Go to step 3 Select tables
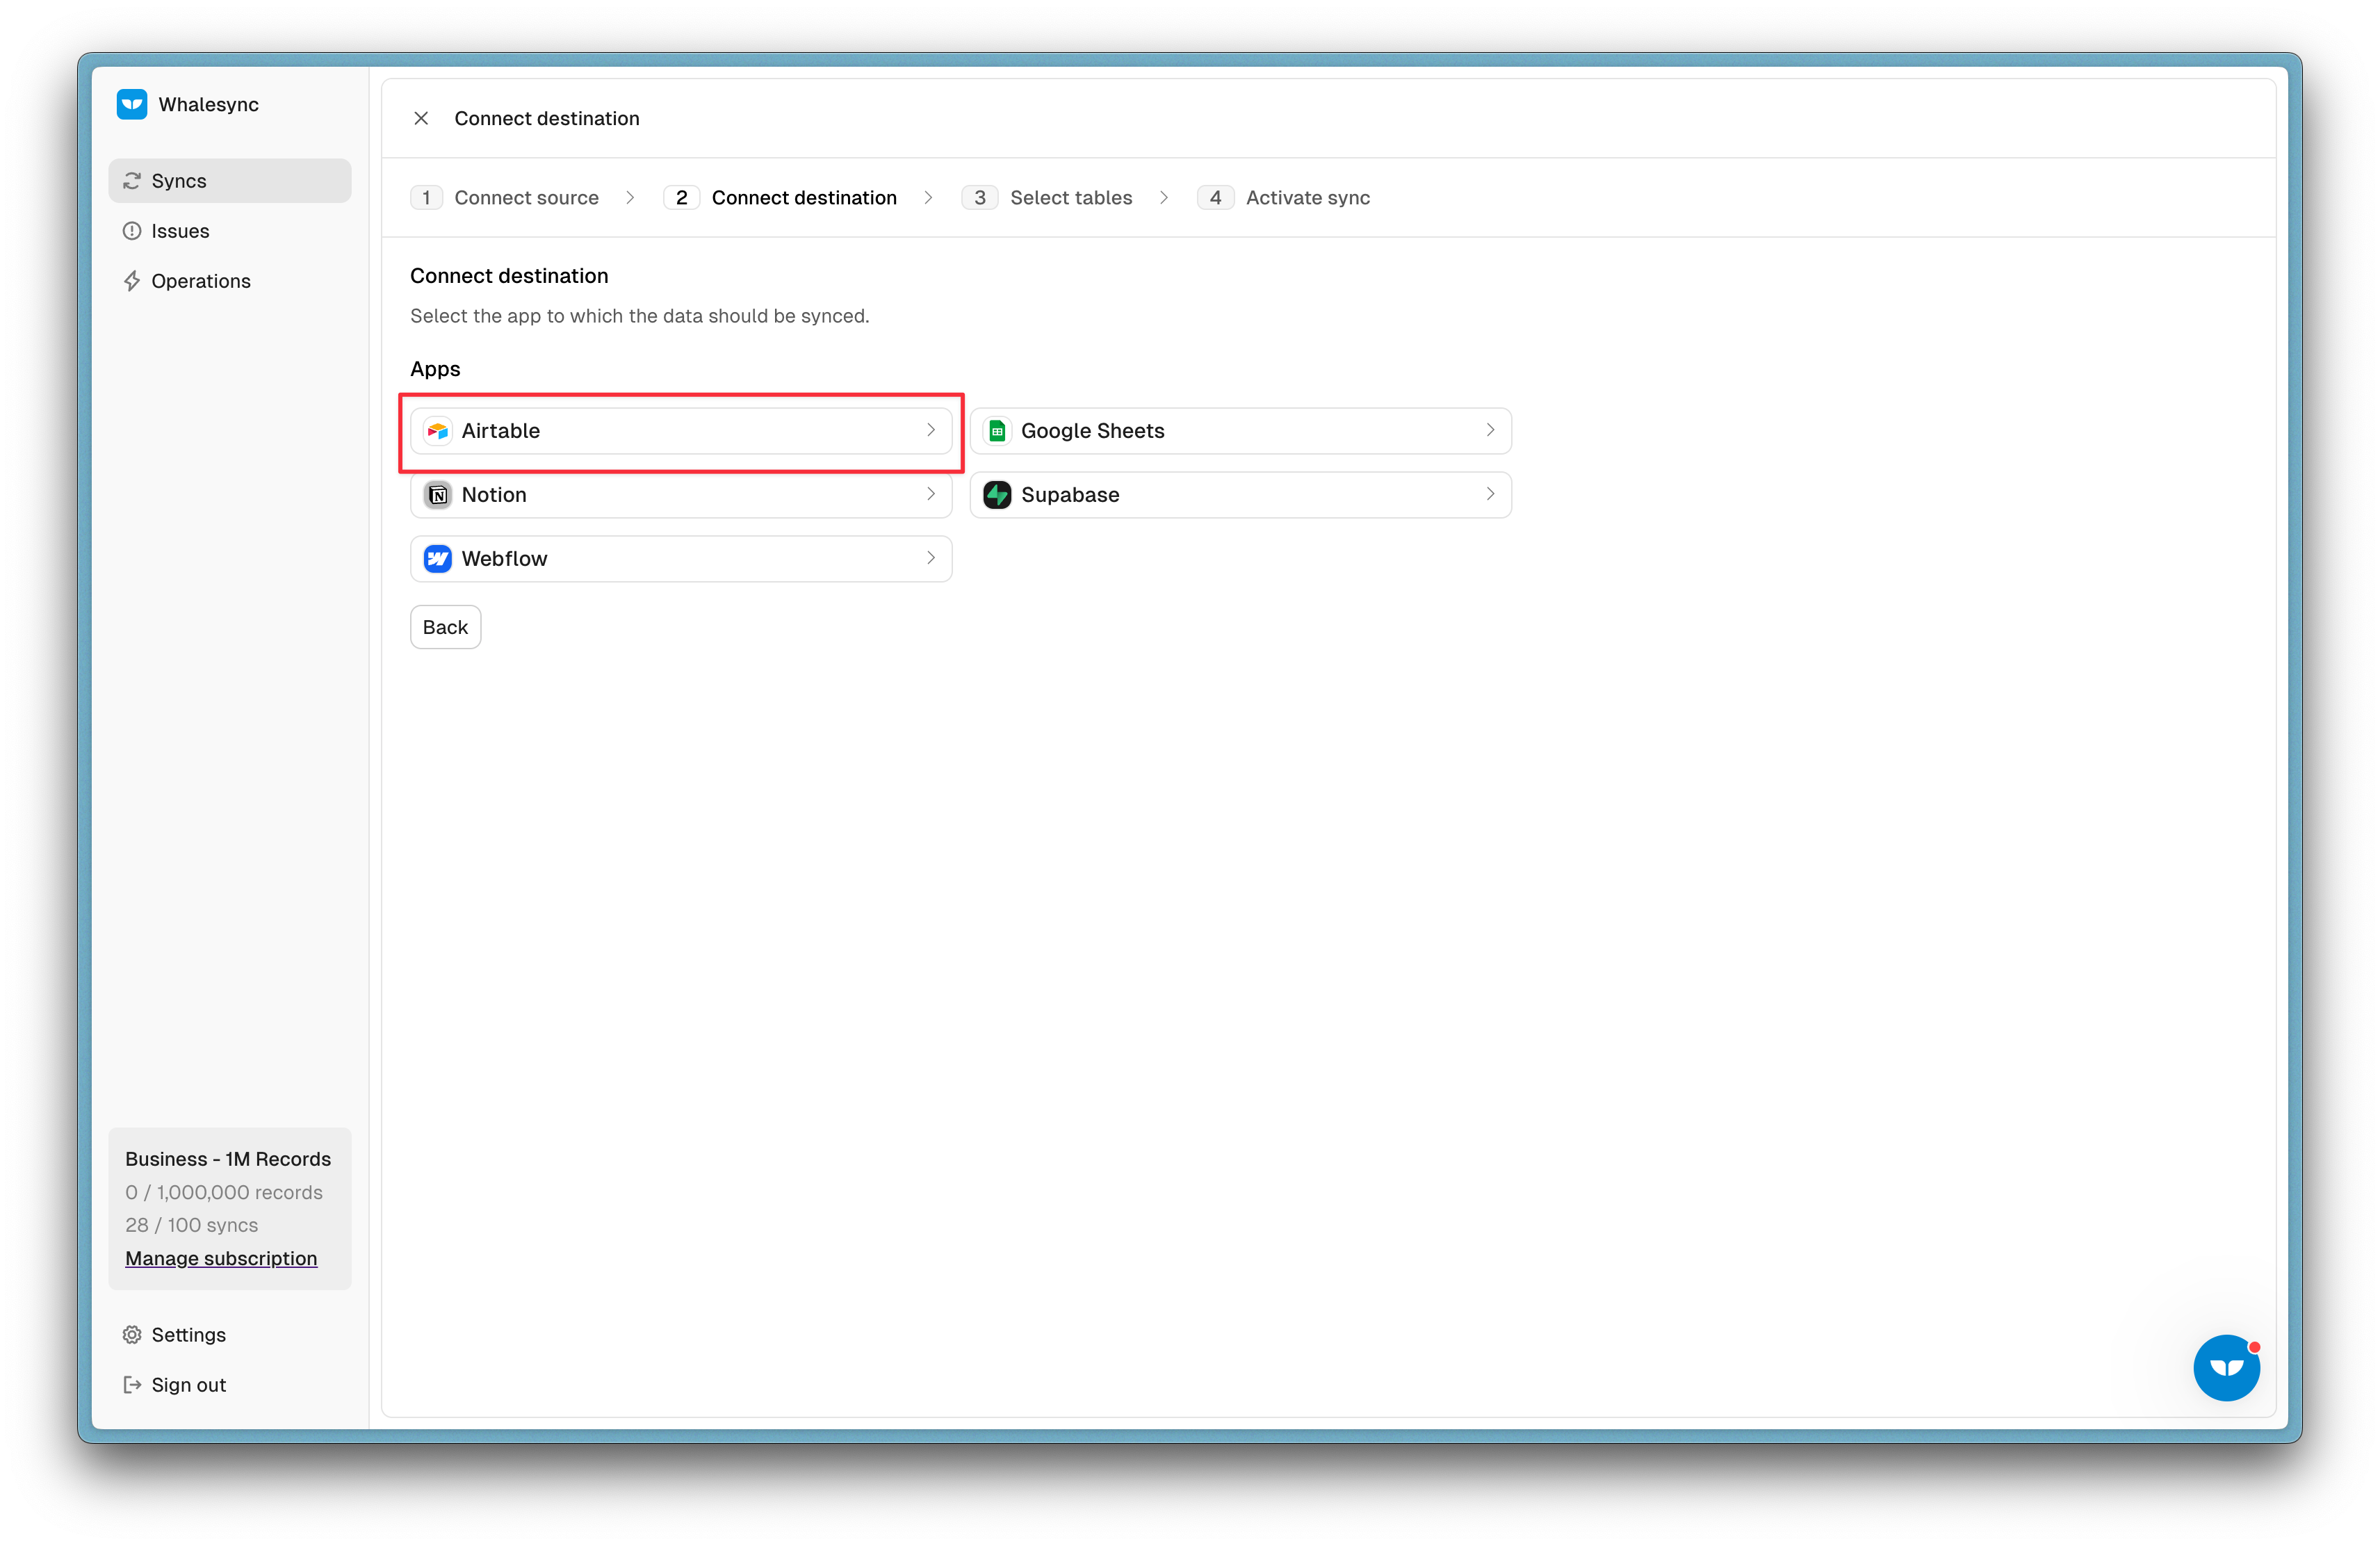 pos(1047,198)
